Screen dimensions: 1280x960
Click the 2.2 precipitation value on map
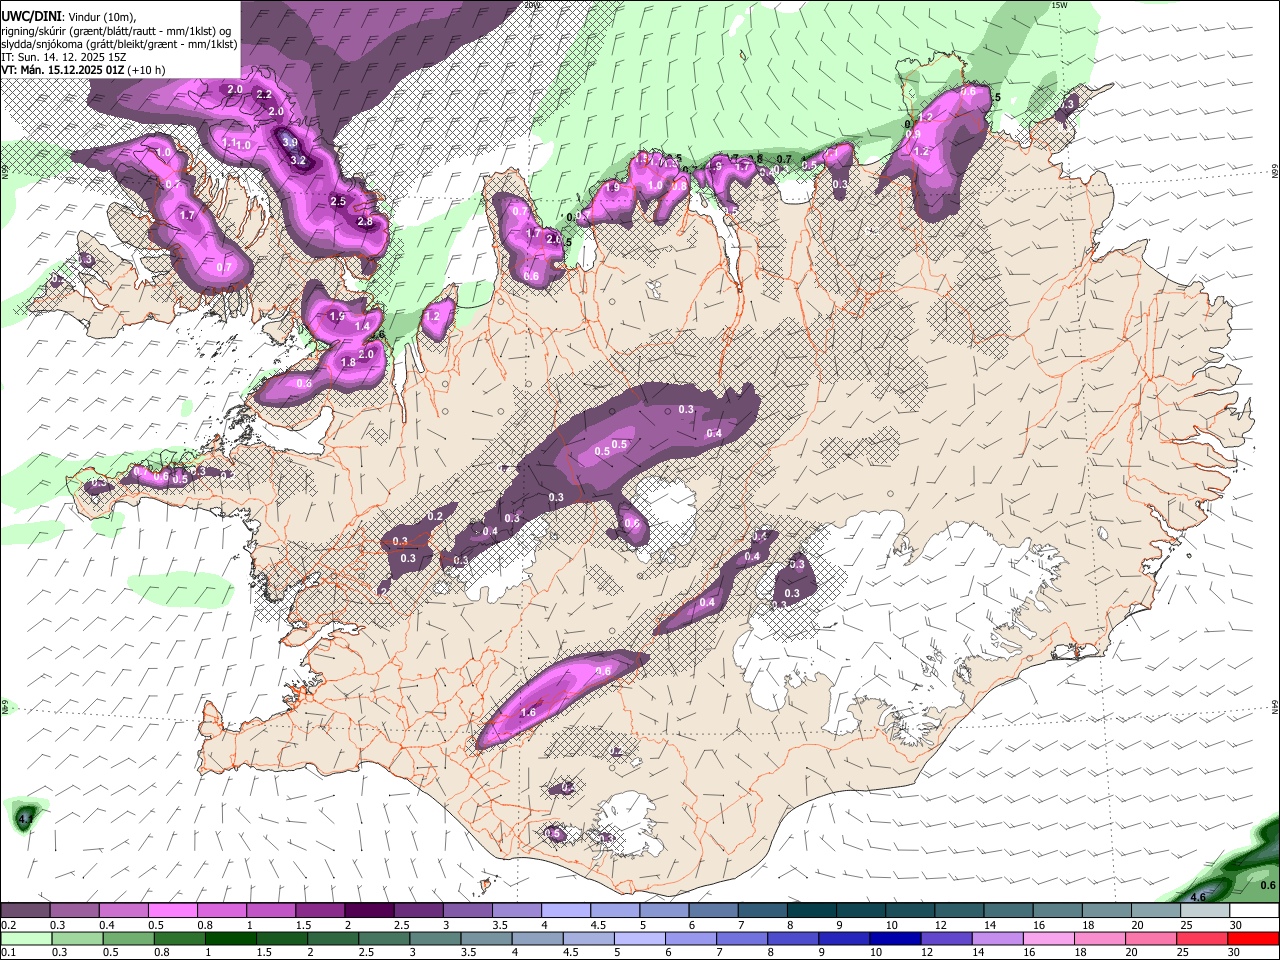(264, 95)
